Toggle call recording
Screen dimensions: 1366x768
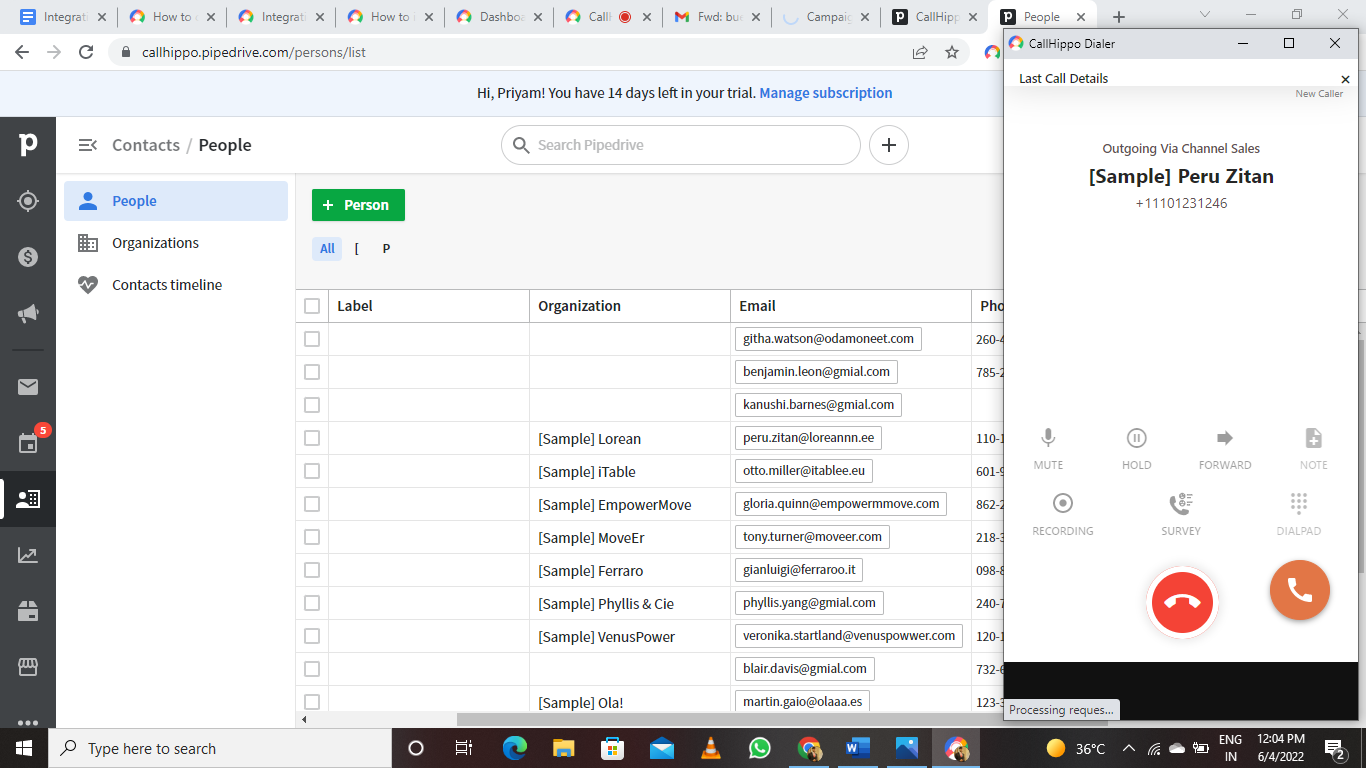(x=1063, y=514)
